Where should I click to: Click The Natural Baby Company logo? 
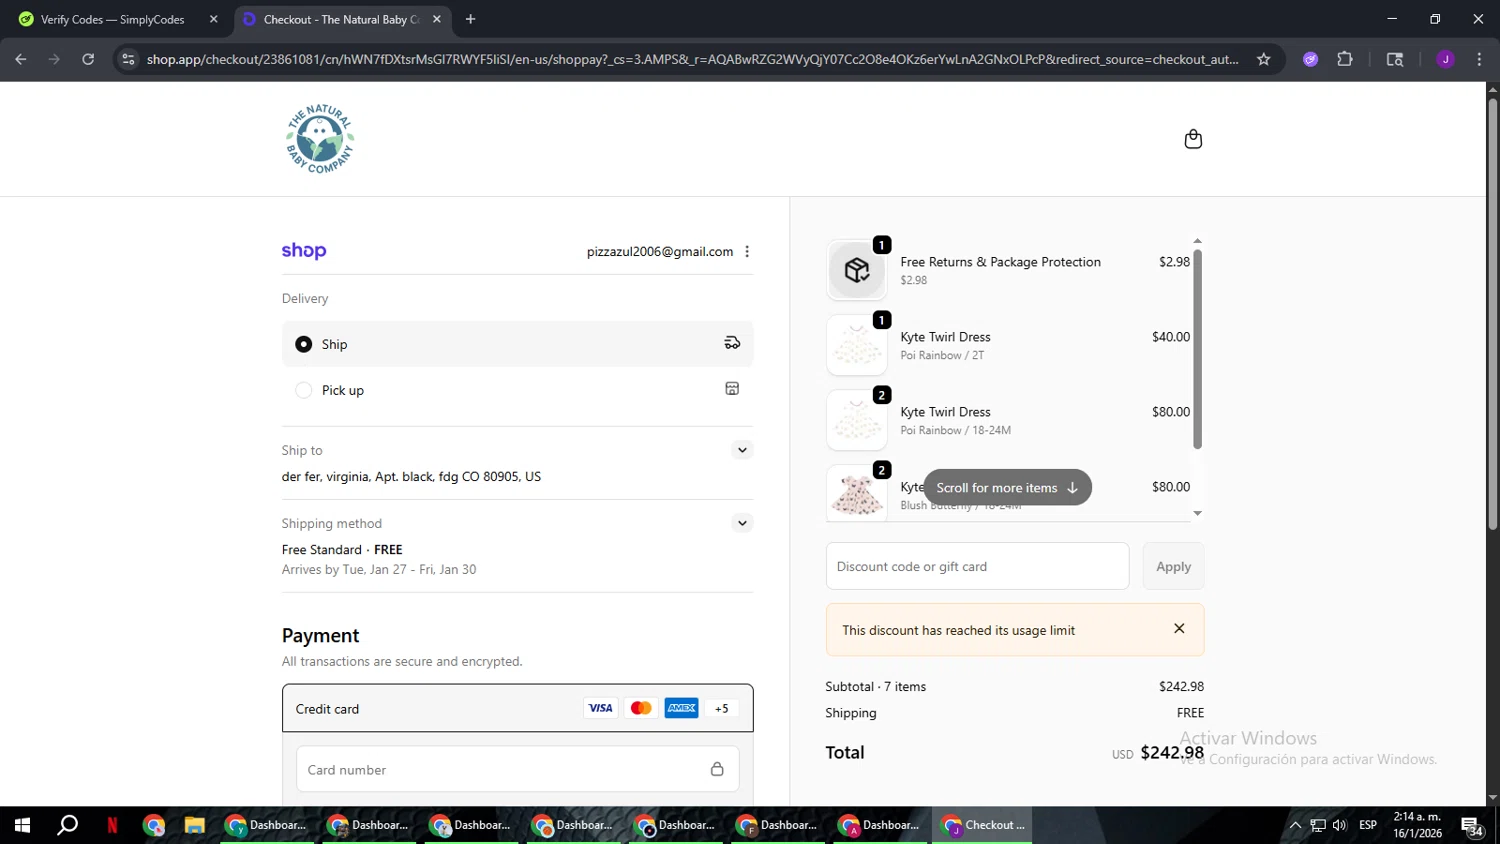(x=320, y=139)
